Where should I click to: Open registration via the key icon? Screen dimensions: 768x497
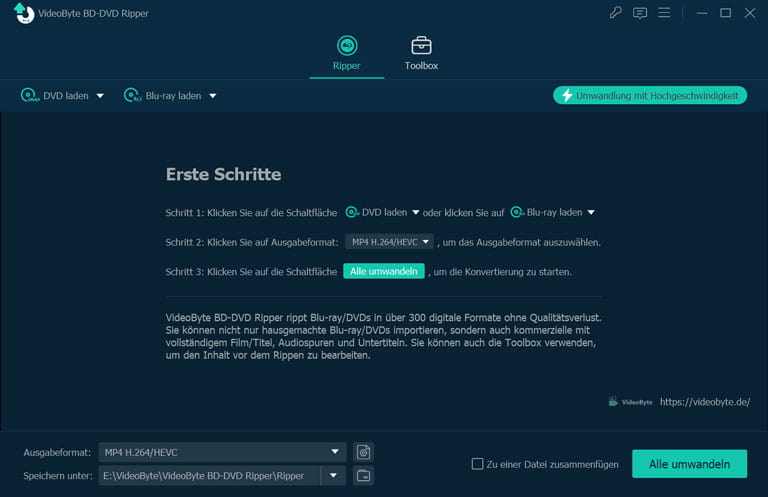[616, 12]
